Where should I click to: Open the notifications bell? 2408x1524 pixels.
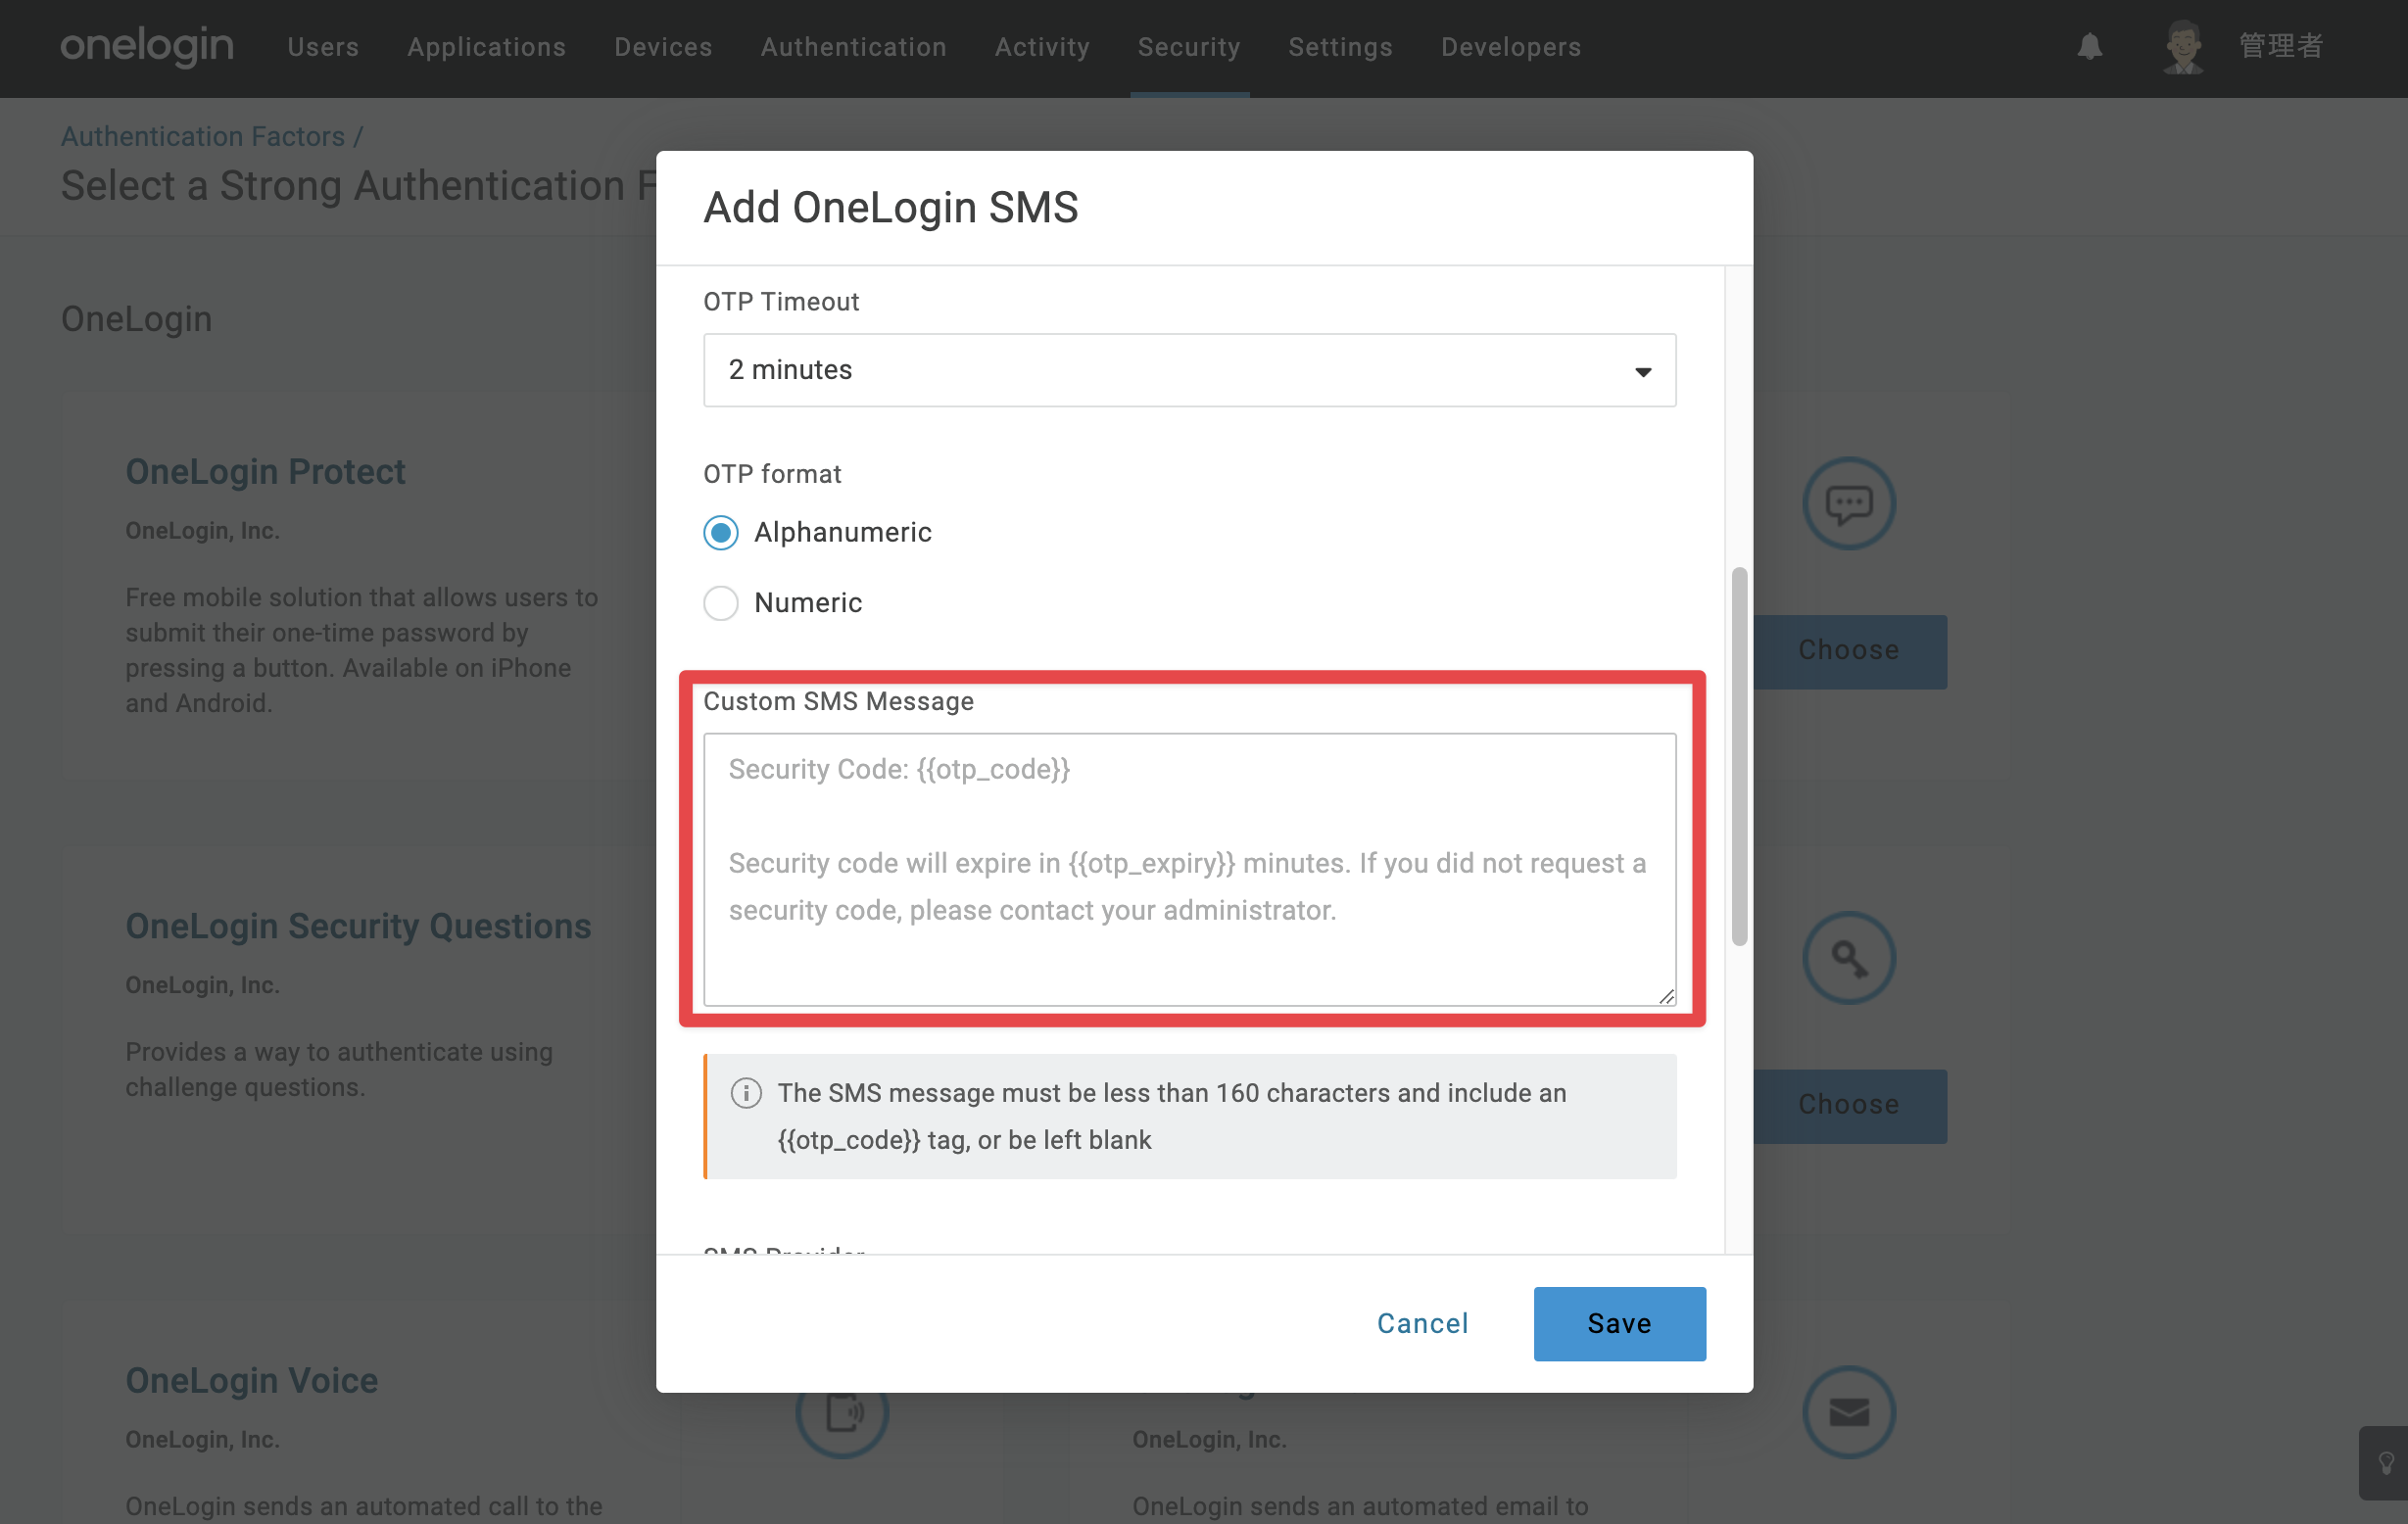[2090, 47]
